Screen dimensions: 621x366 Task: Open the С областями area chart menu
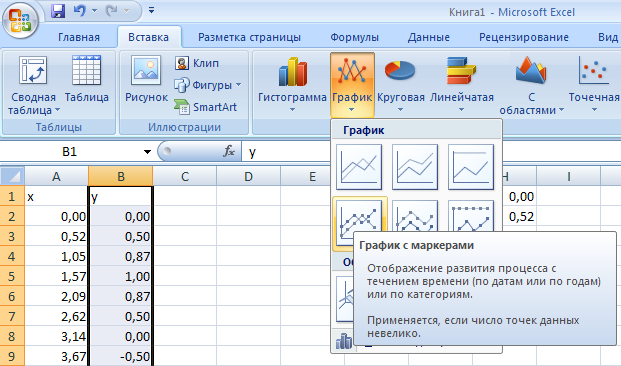(531, 85)
